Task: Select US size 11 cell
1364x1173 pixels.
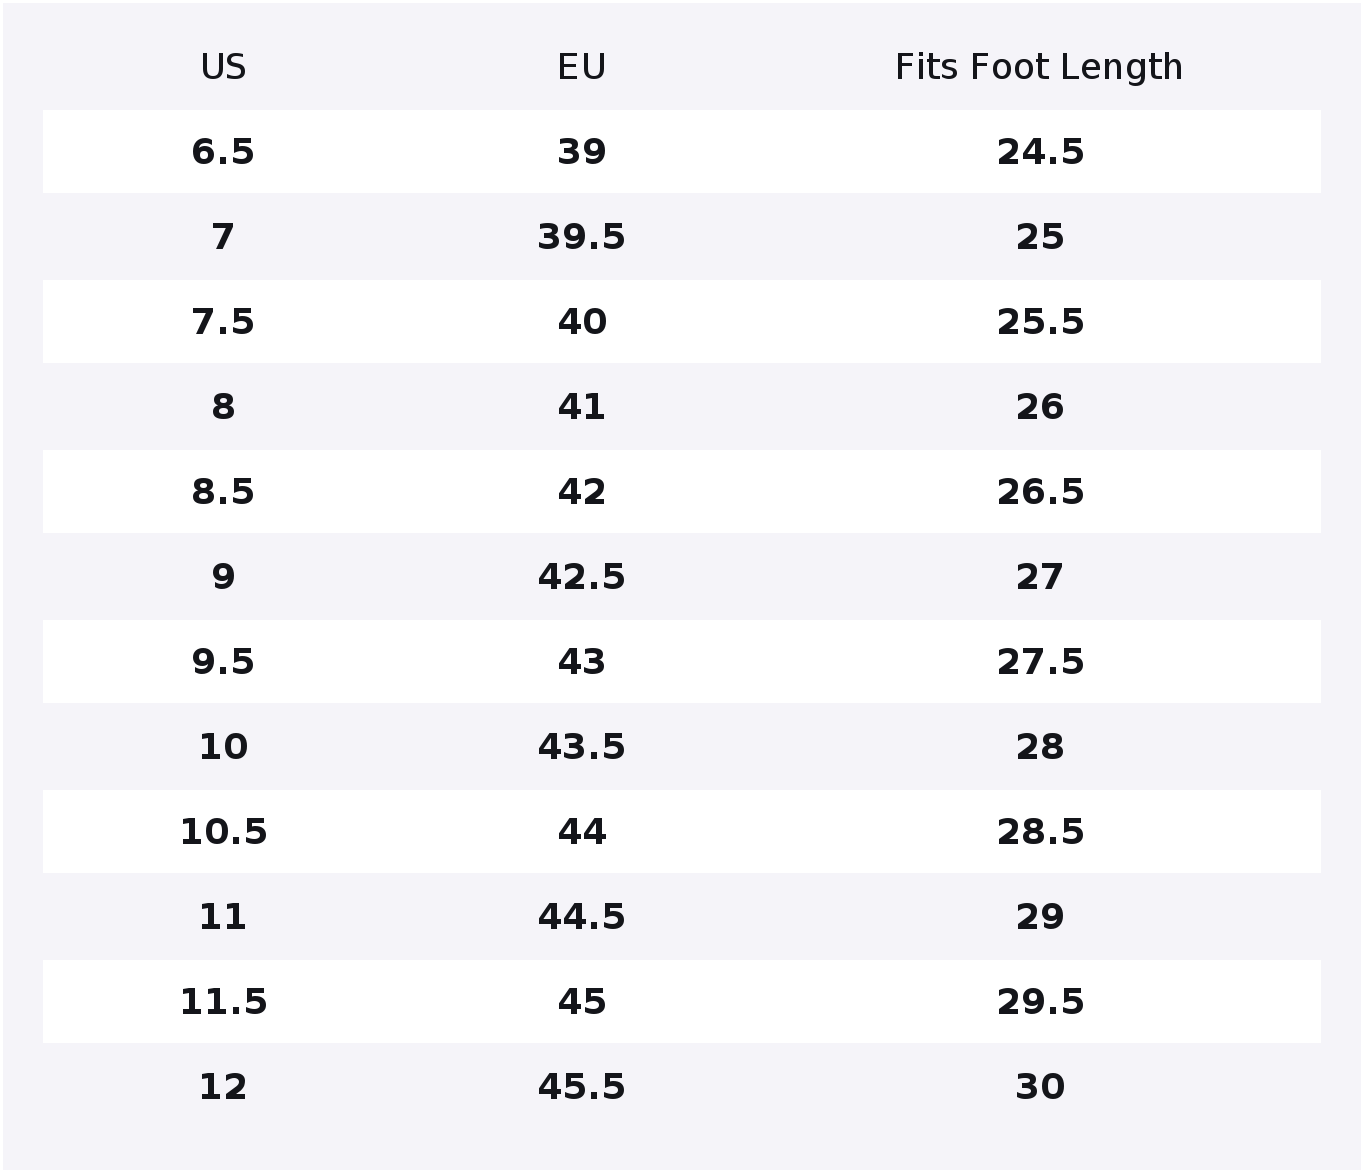Action: pyautogui.click(x=223, y=917)
